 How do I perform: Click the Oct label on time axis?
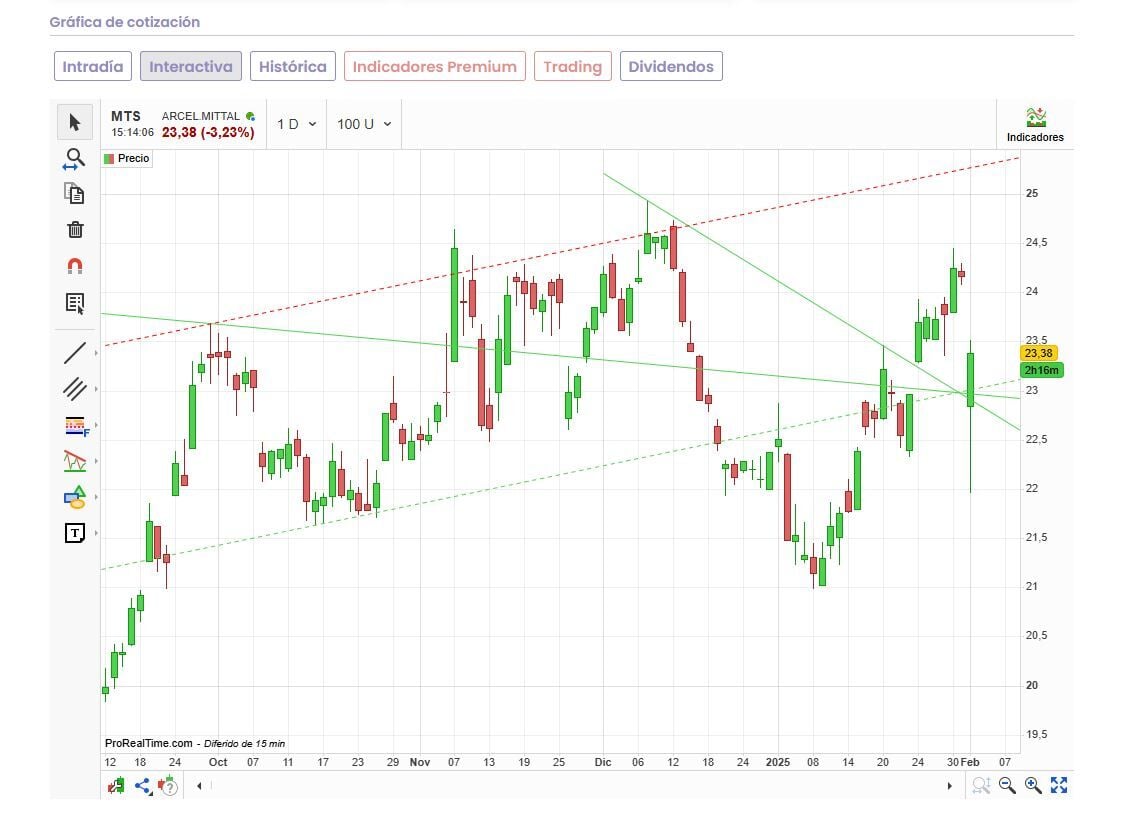[218, 762]
